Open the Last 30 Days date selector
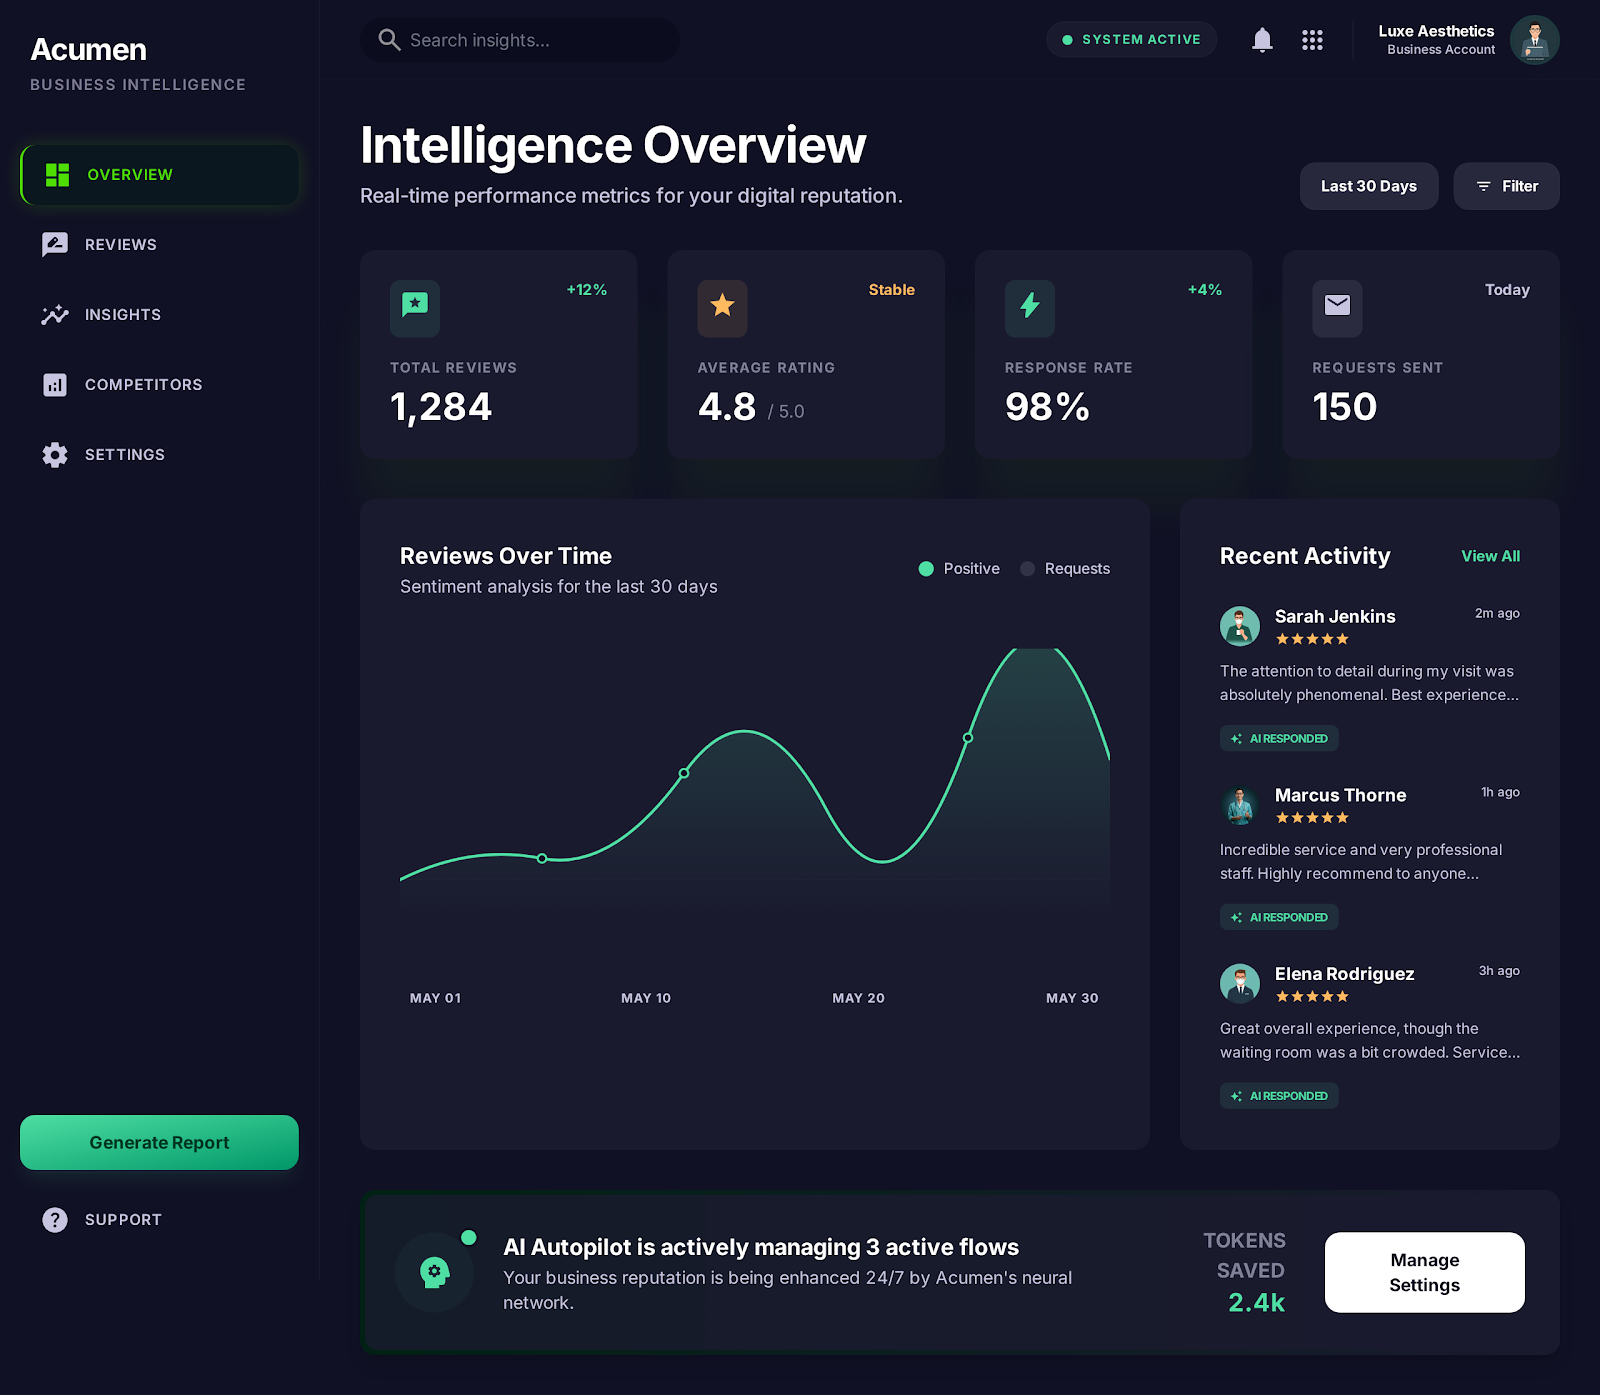This screenshot has width=1600, height=1395. tap(1368, 186)
